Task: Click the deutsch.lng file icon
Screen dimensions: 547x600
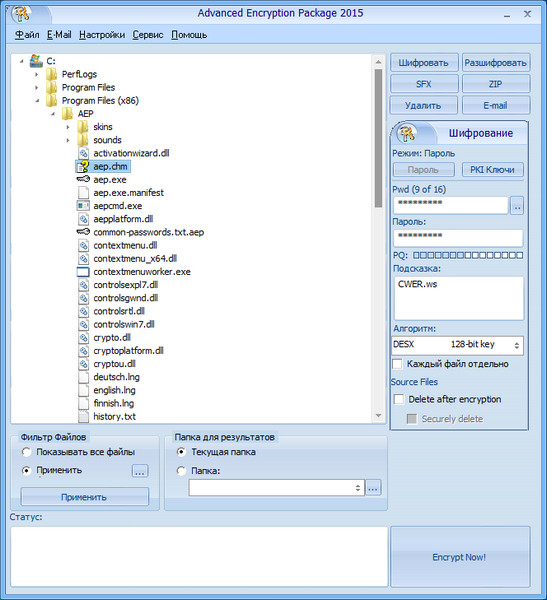Action: (83, 377)
